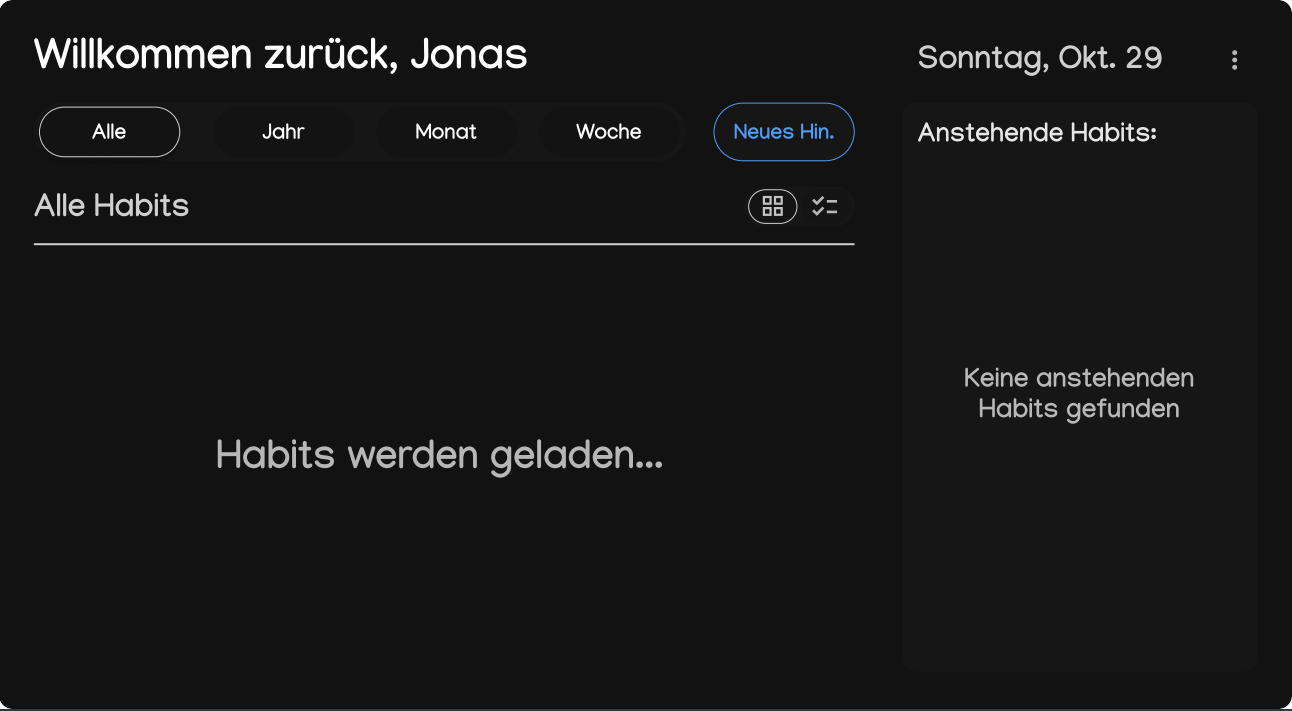
Task: Click the name Jonas in the greeting
Action: (469, 55)
